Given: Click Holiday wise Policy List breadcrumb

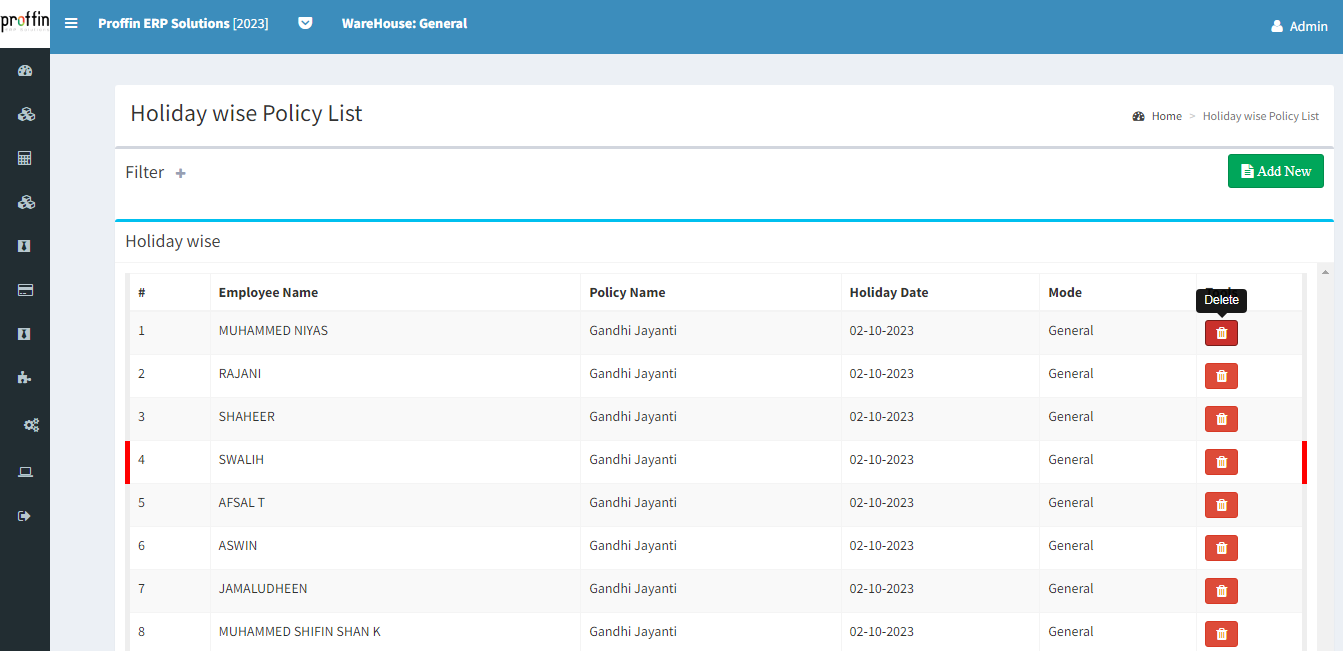Looking at the screenshot, I should coord(1260,116).
